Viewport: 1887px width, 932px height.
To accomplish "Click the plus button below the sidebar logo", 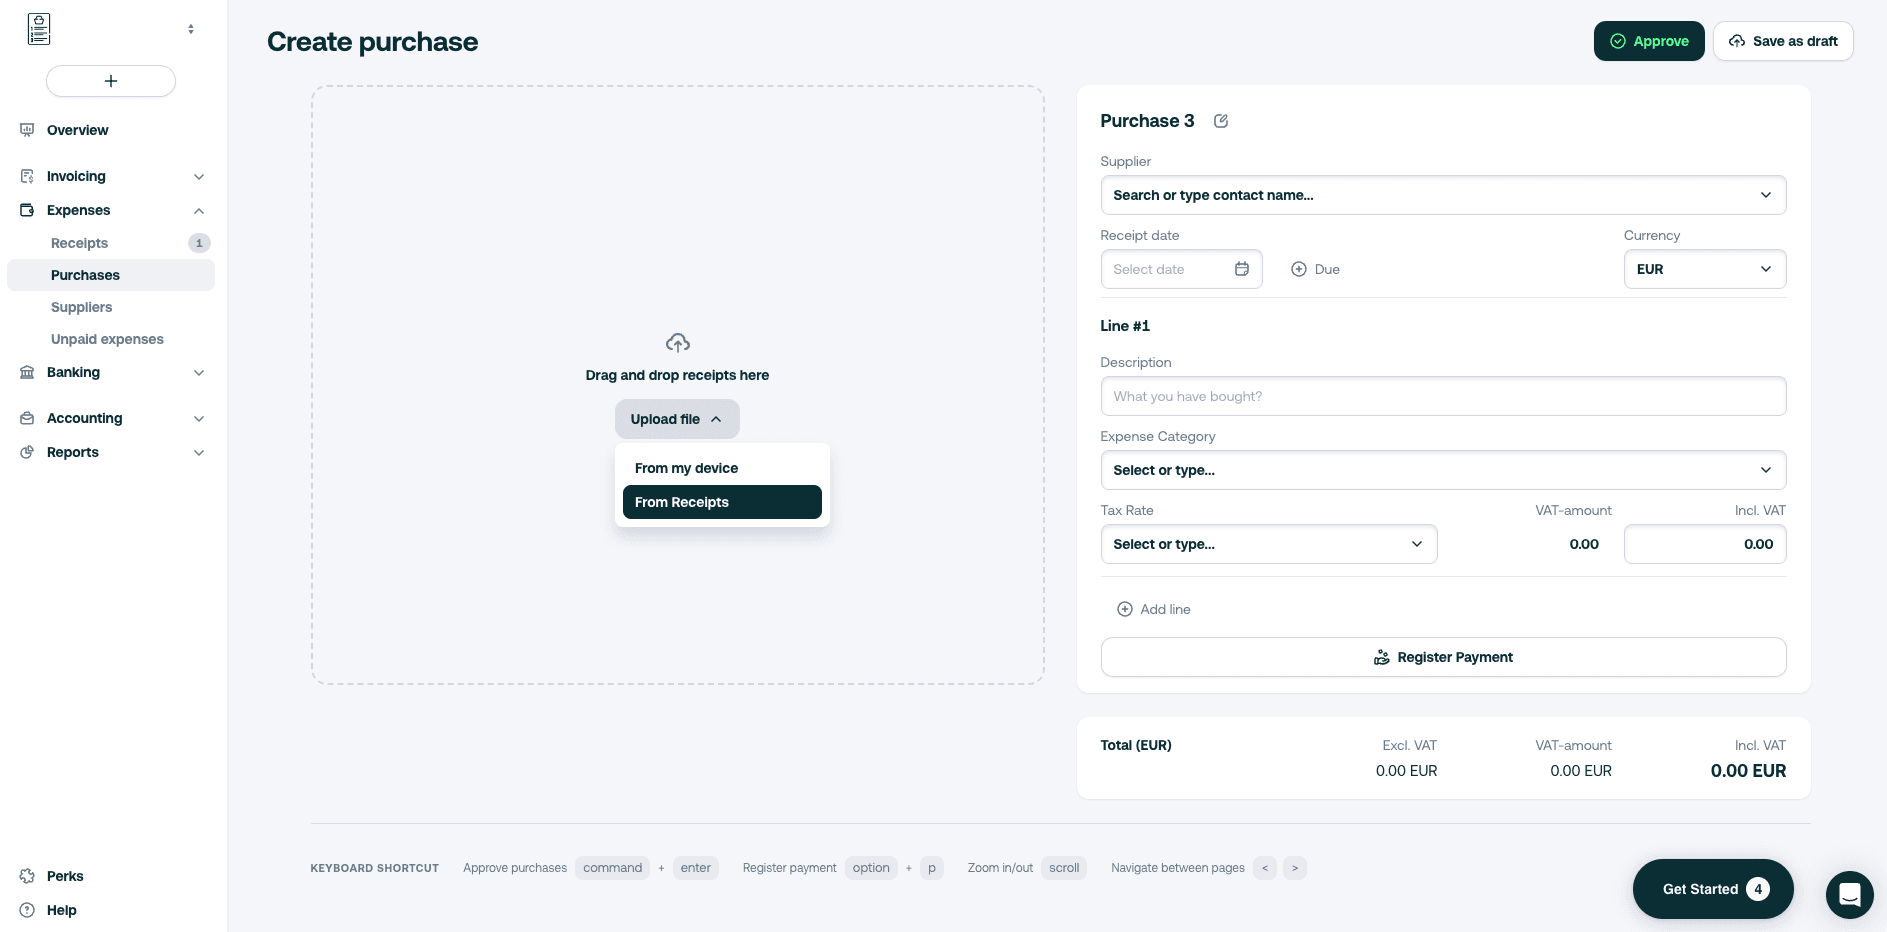I will (x=111, y=81).
